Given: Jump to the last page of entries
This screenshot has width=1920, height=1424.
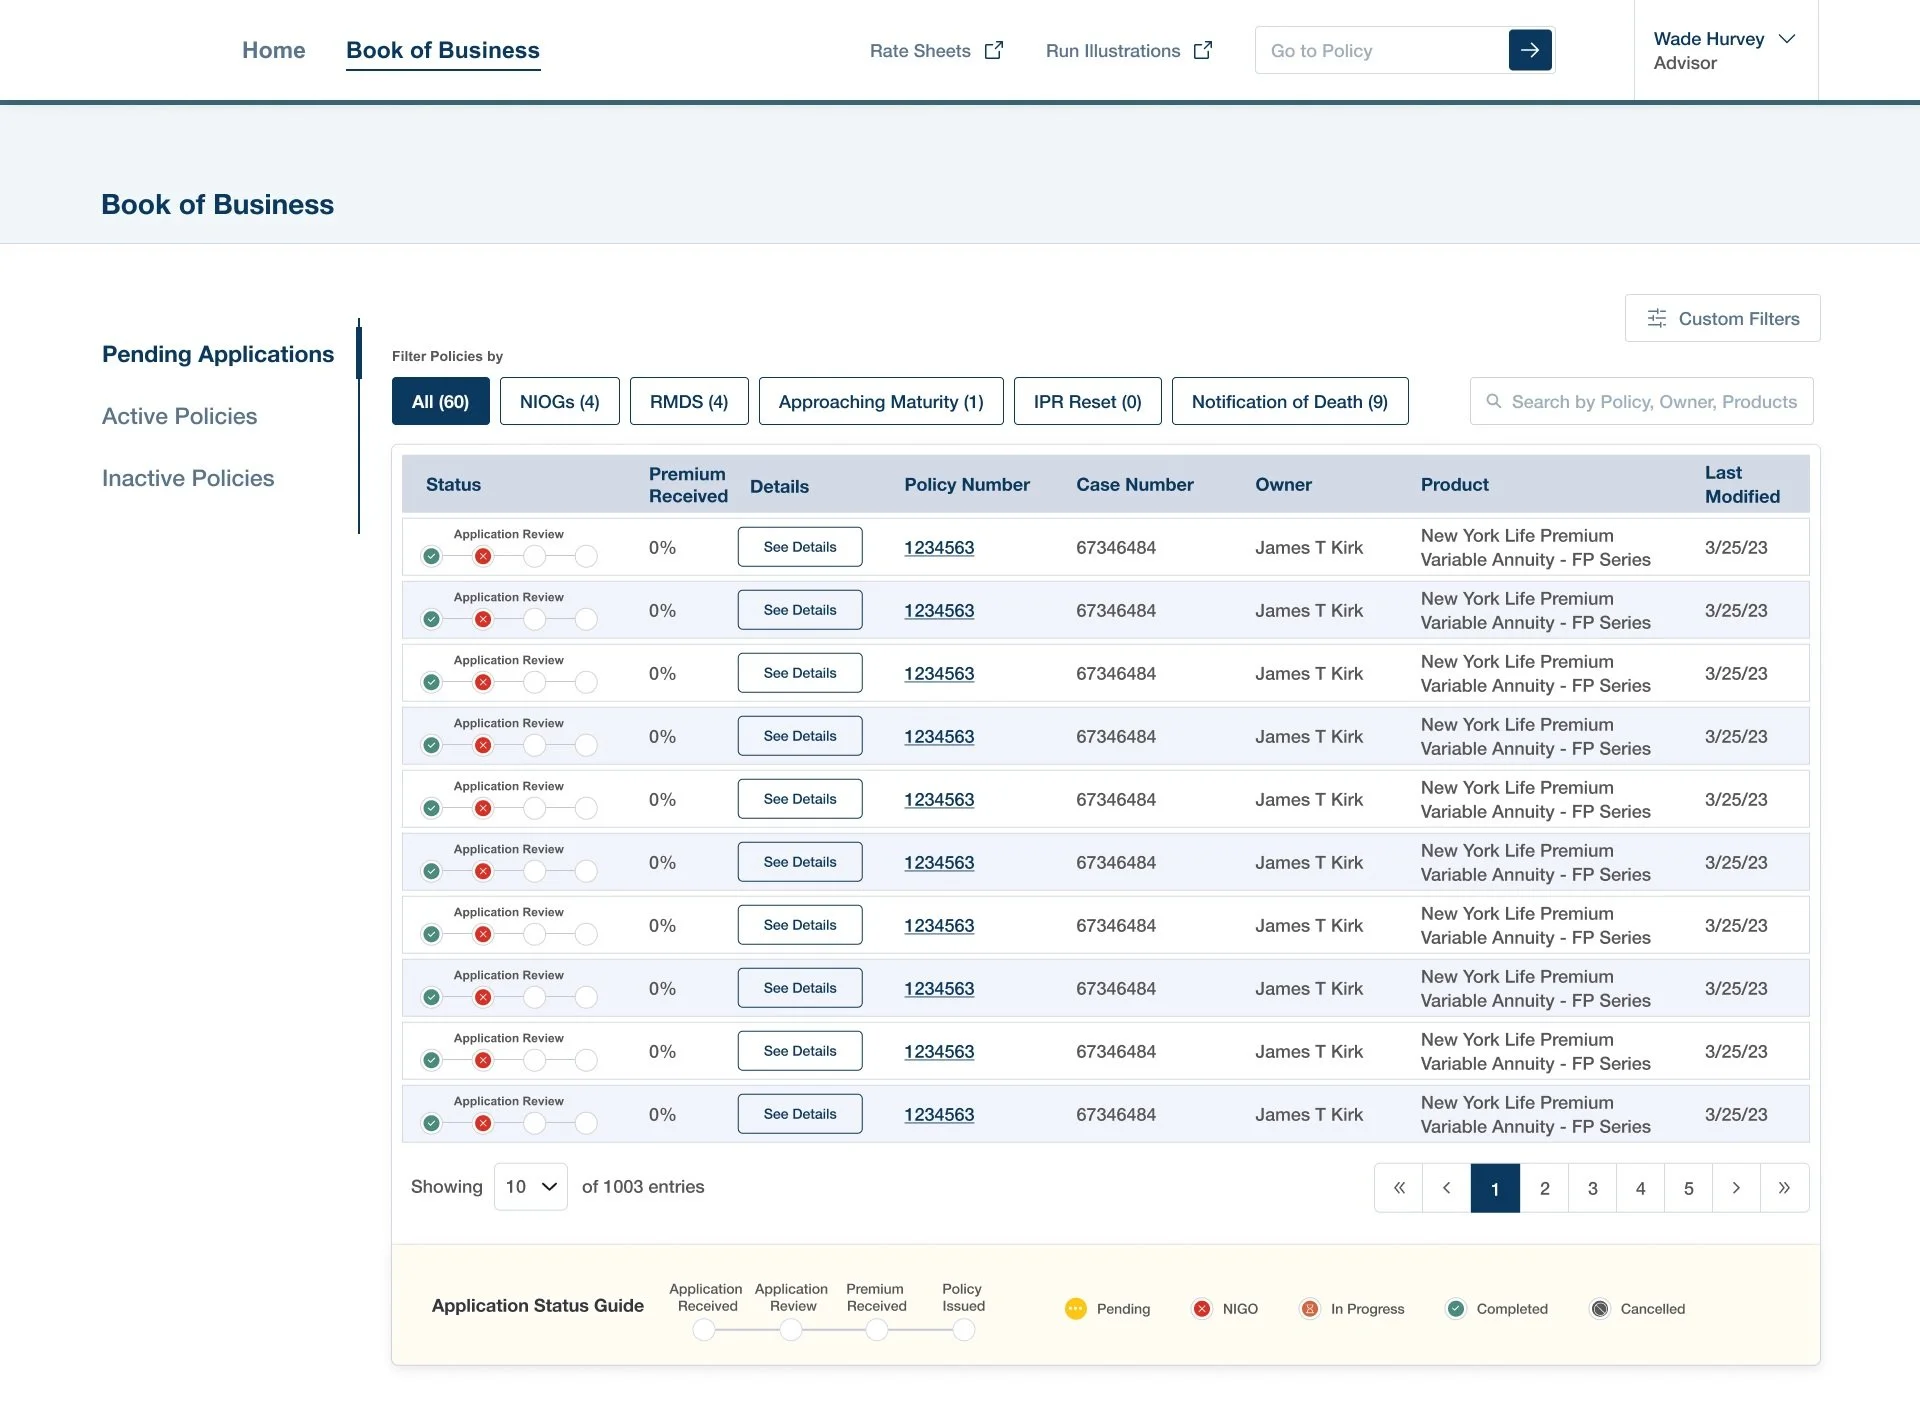Looking at the screenshot, I should pyautogui.click(x=1784, y=1188).
